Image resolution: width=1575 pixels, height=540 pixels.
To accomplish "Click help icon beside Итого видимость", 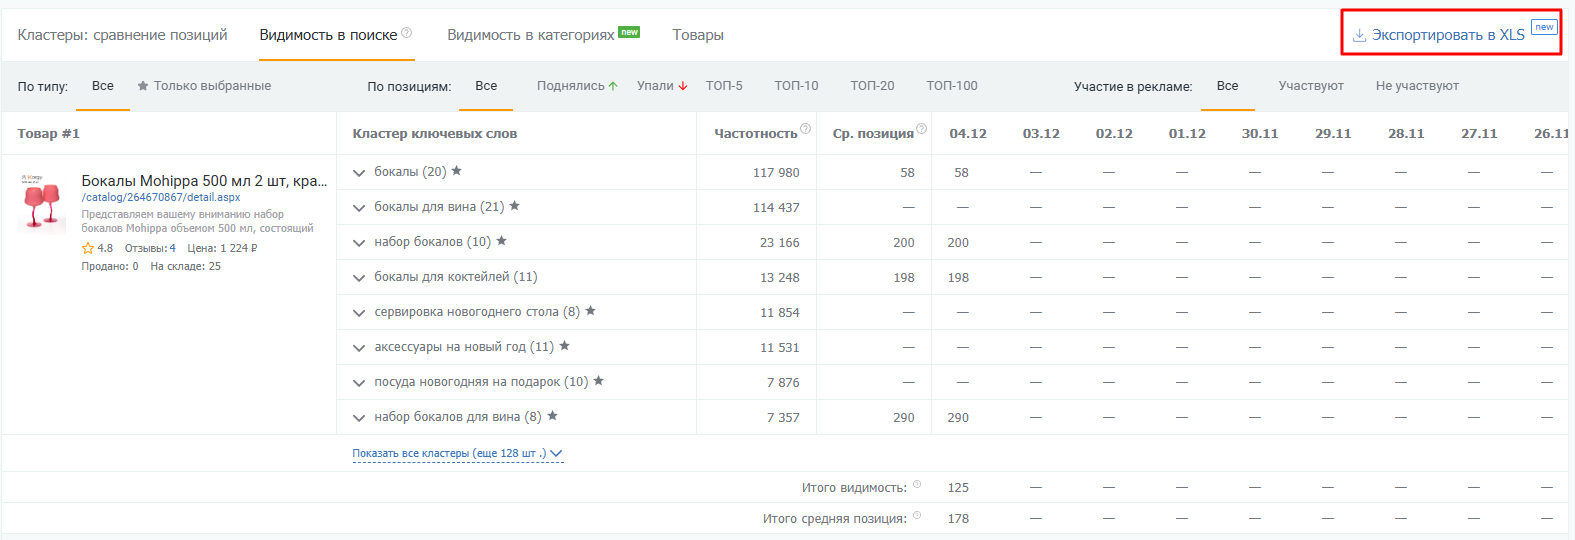I will (x=917, y=484).
